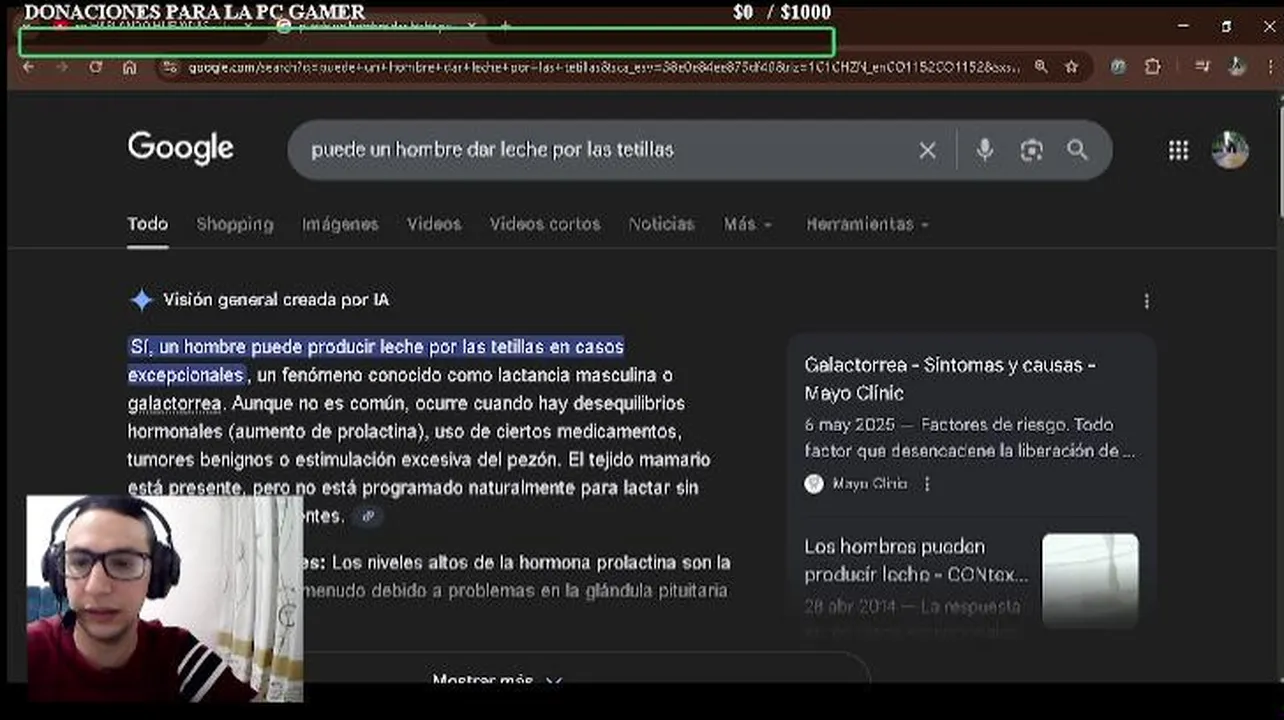Viewport: 1284px width, 720px height.
Task: Switch to the Imágenes tab
Action: [341, 224]
